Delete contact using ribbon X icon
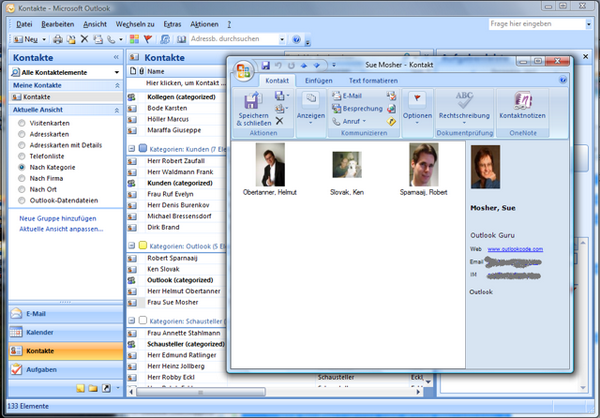This screenshot has height=418, width=600. 280,121
